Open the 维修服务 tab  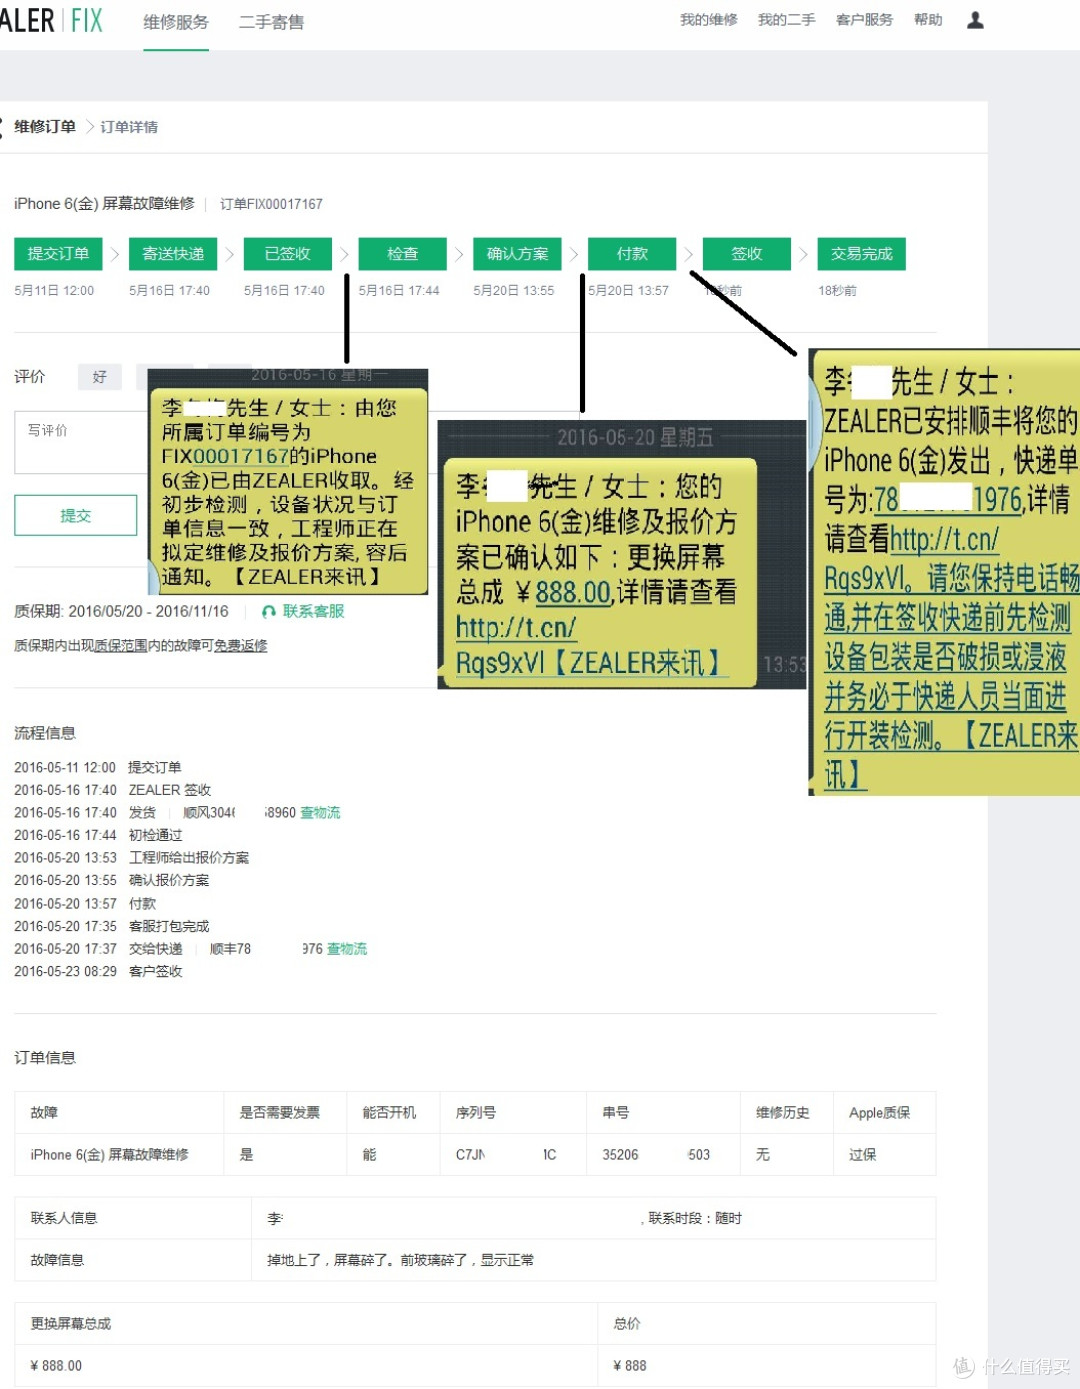pos(176,22)
